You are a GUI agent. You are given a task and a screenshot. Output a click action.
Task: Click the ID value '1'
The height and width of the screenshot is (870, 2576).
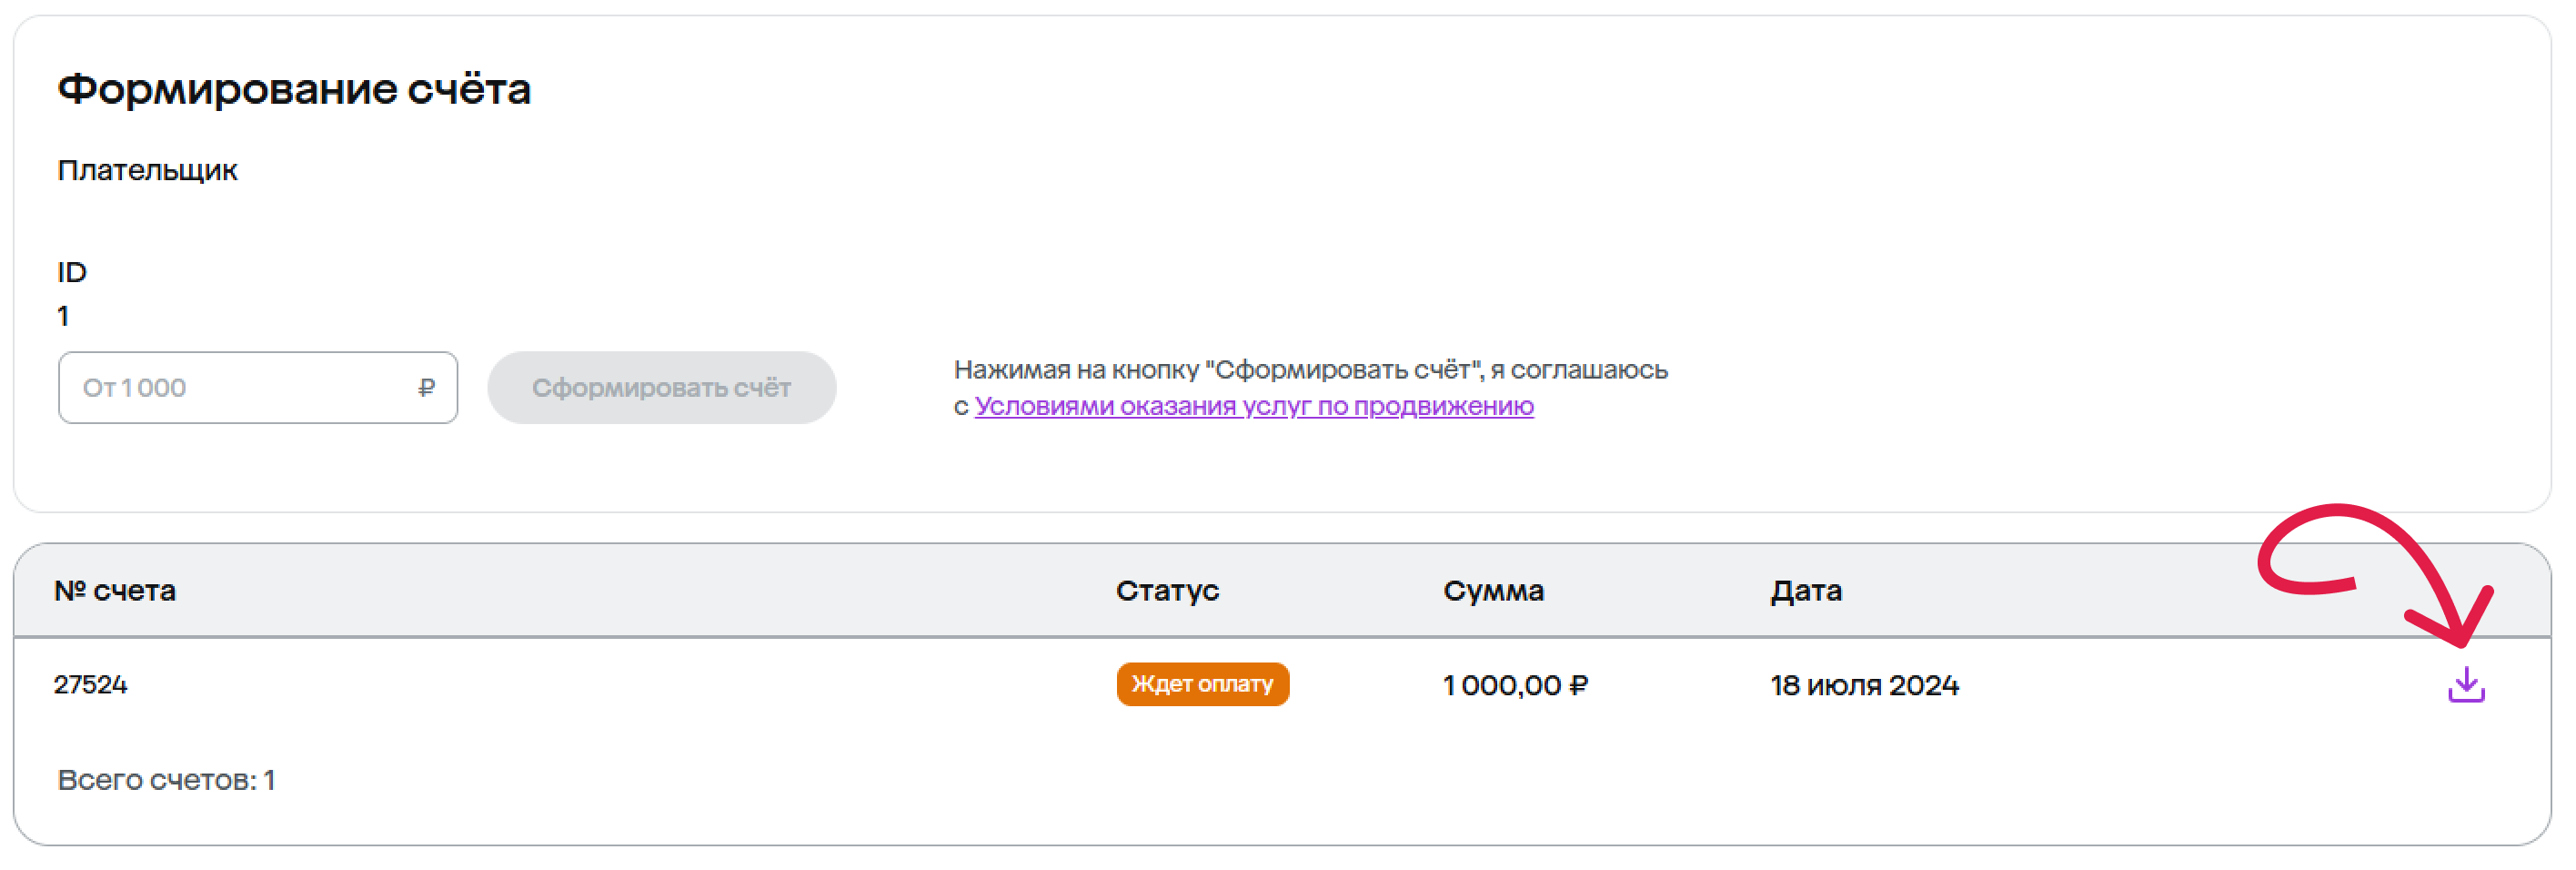(63, 316)
